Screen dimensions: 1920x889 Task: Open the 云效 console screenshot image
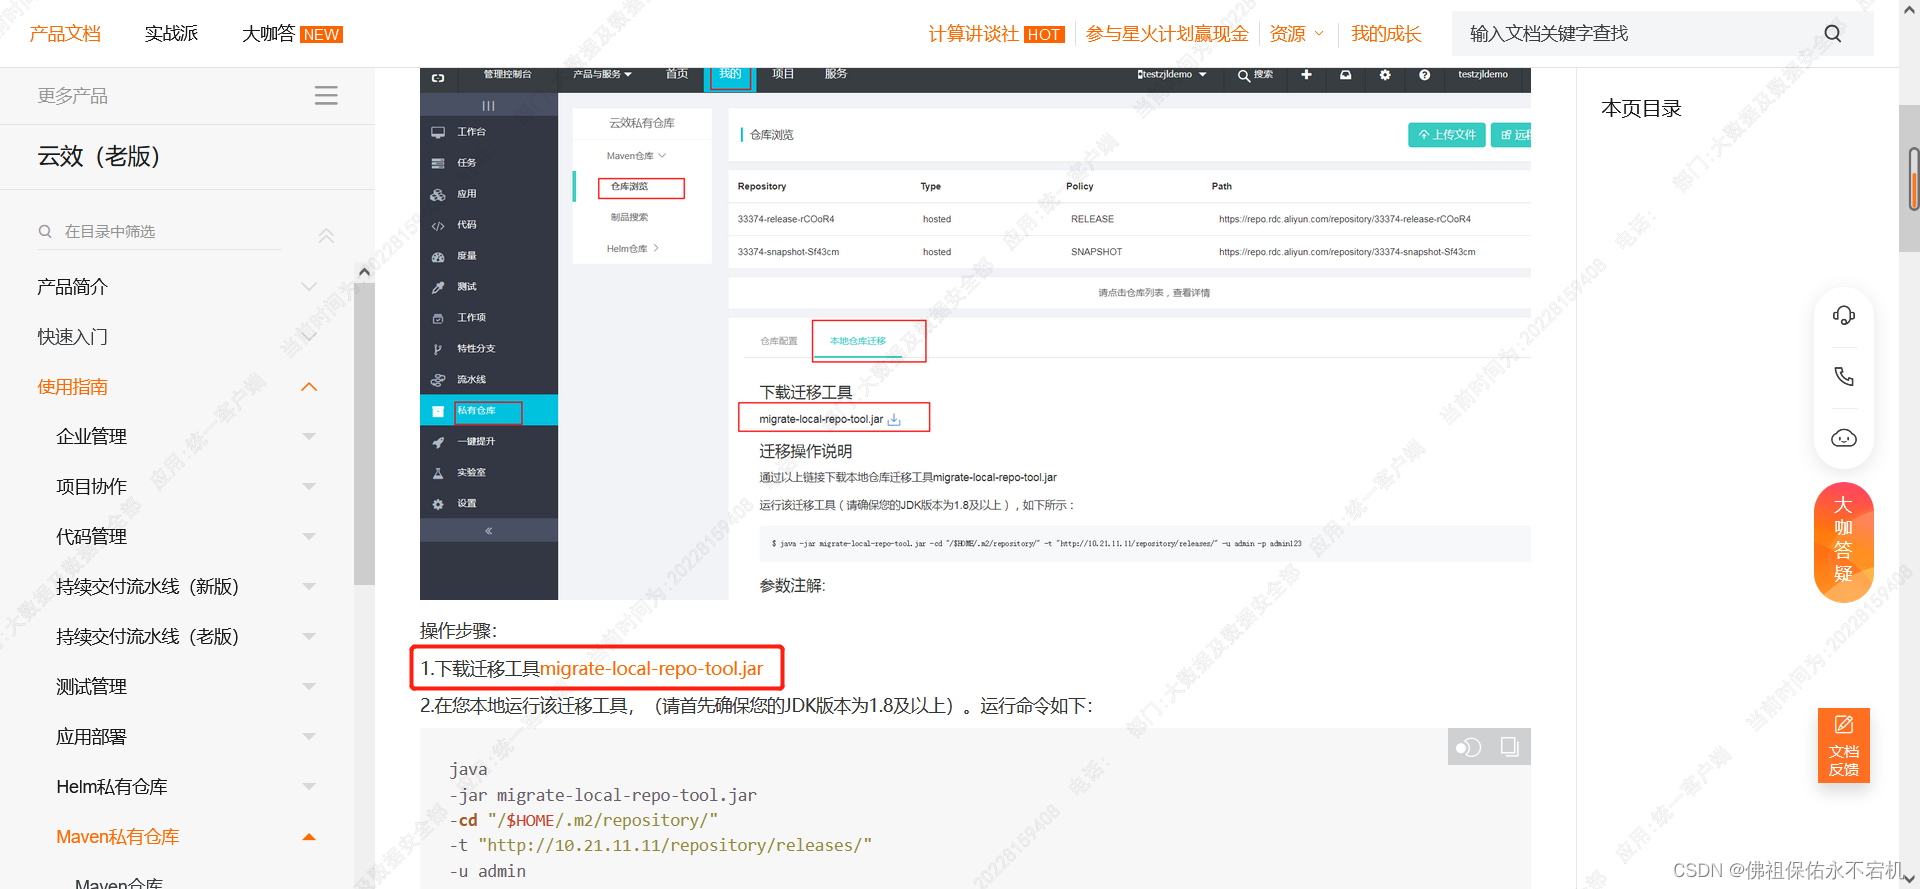[975, 334]
